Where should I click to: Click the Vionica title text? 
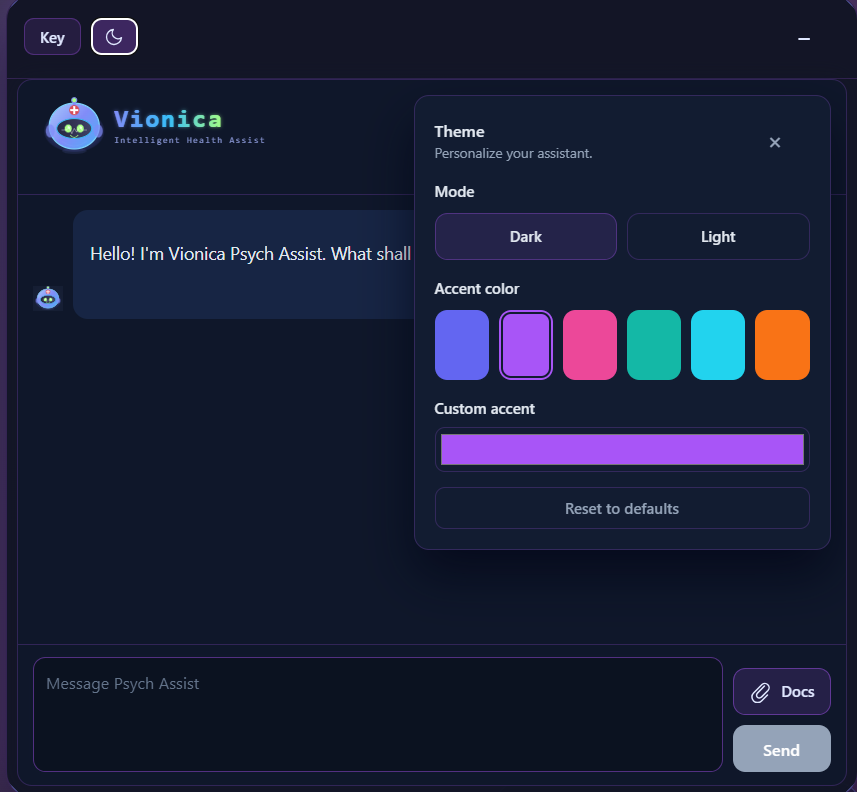tap(168, 119)
